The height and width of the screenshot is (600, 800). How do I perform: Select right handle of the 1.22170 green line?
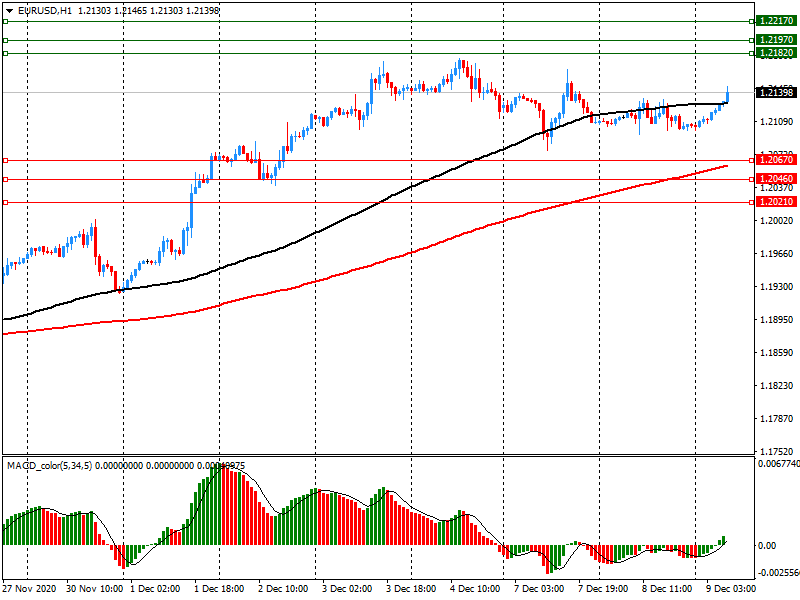[x=752, y=21]
